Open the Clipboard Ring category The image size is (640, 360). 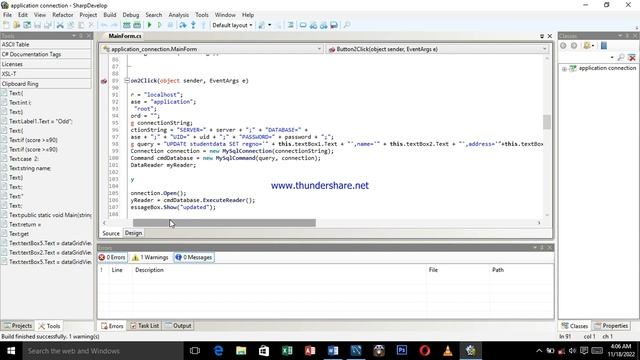click(46, 84)
